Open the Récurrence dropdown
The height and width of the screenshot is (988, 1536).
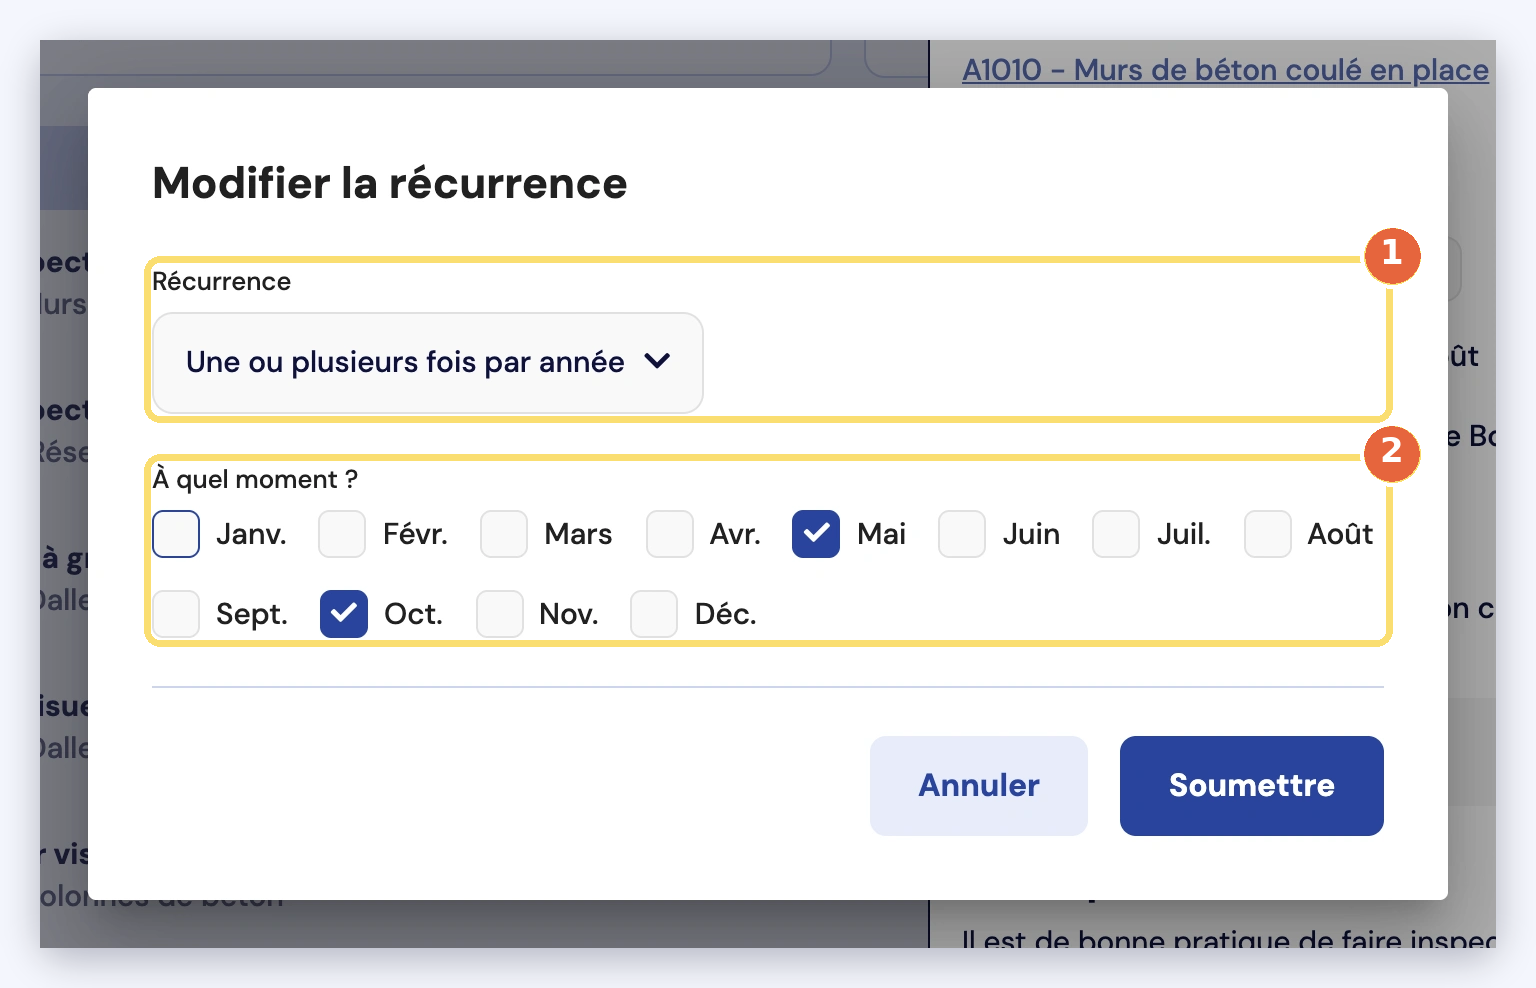428,363
